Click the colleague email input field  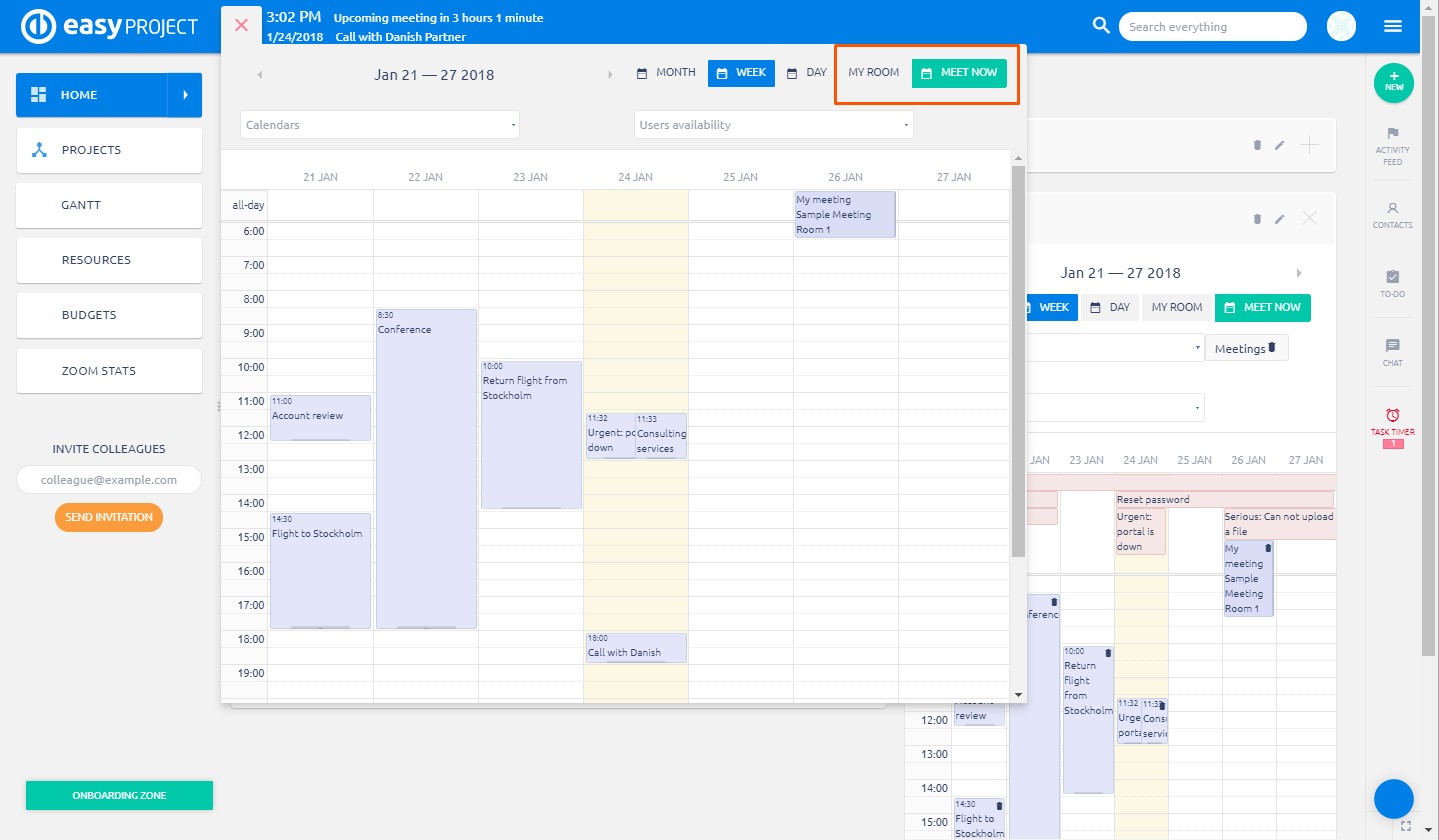tap(109, 480)
